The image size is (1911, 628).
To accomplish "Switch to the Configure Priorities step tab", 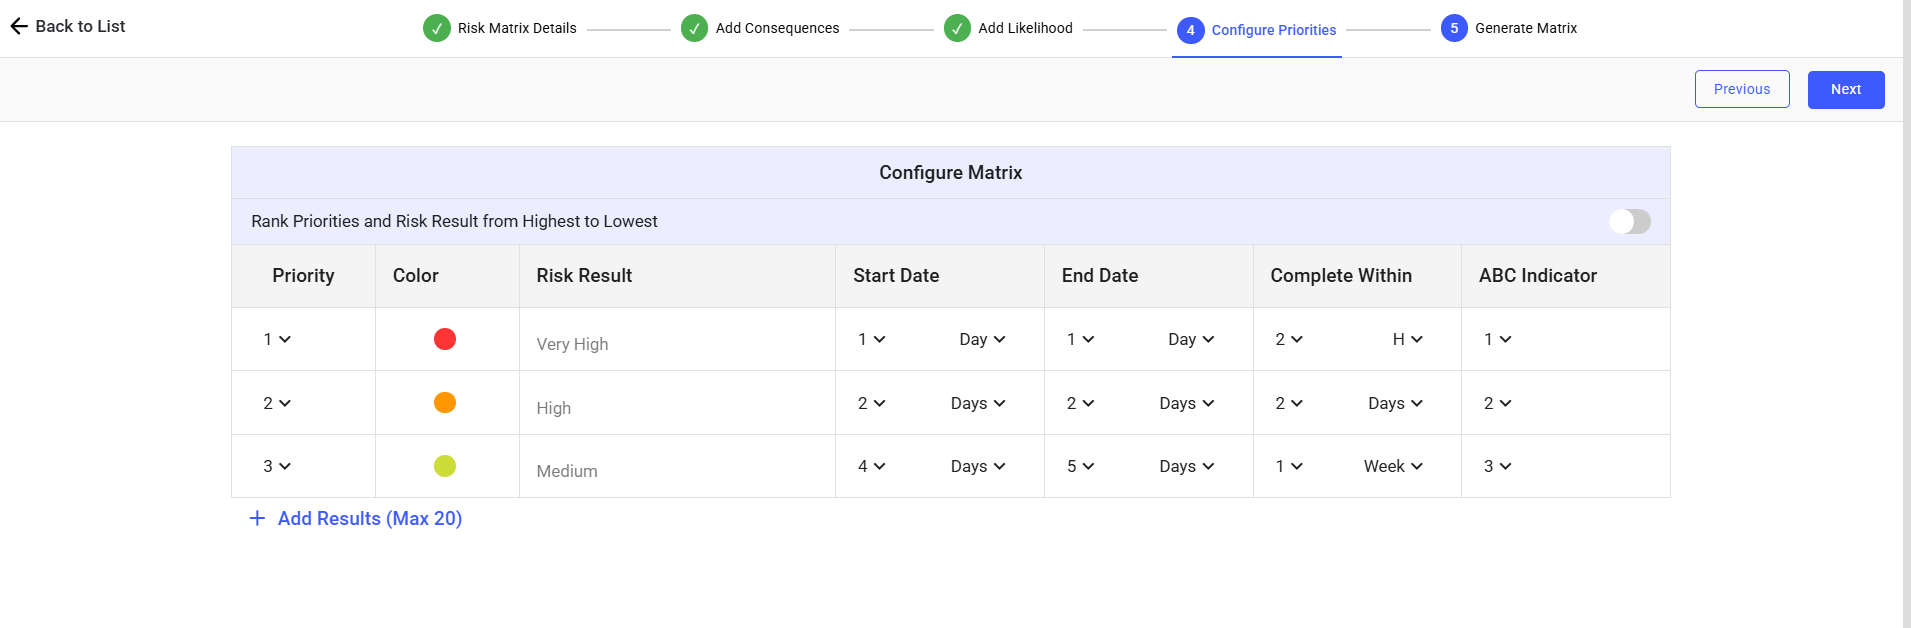I will coord(1273,30).
